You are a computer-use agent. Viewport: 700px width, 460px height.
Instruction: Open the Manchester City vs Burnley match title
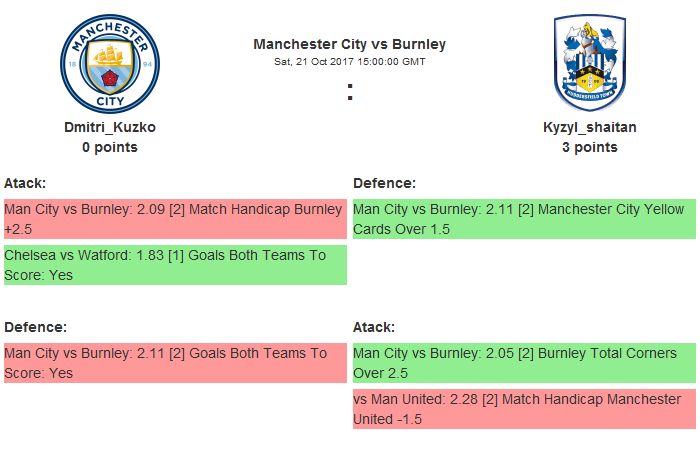pyautogui.click(x=349, y=44)
